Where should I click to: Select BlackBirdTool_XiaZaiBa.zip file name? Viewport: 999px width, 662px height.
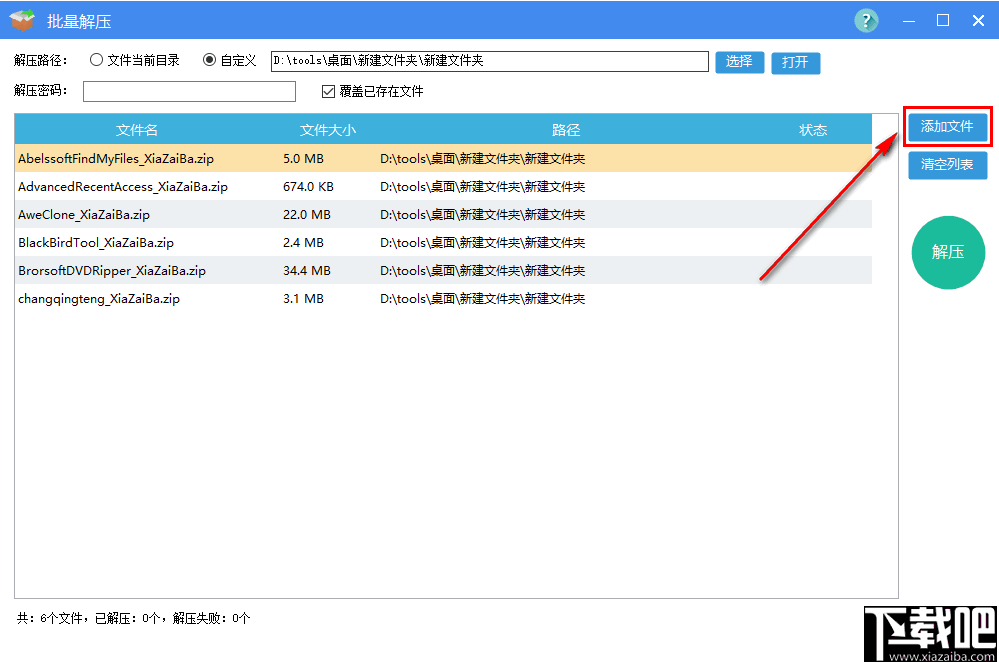pos(96,243)
